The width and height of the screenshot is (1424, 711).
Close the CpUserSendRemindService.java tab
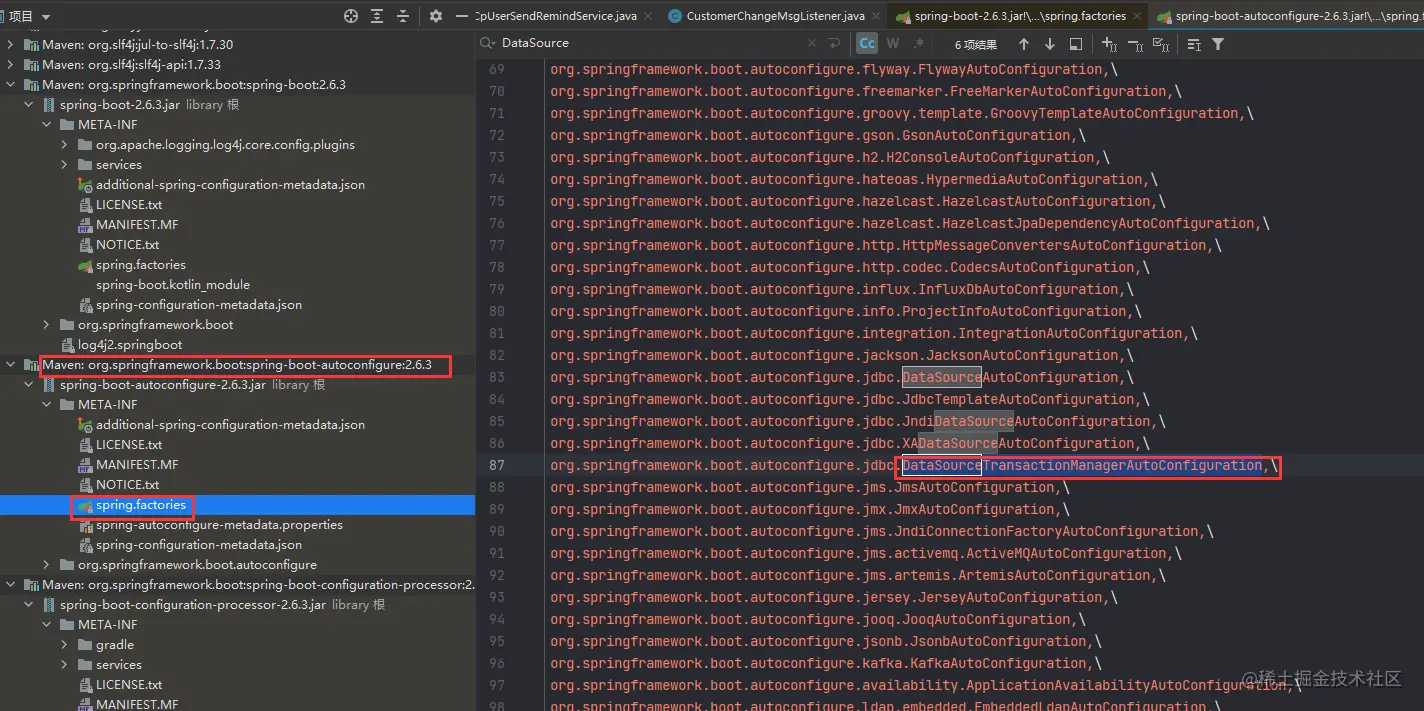click(648, 16)
